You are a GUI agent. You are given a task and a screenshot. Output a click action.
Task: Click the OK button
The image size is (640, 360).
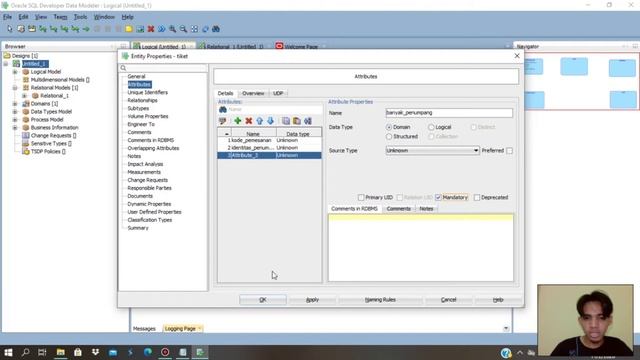pyautogui.click(x=263, y=300)
